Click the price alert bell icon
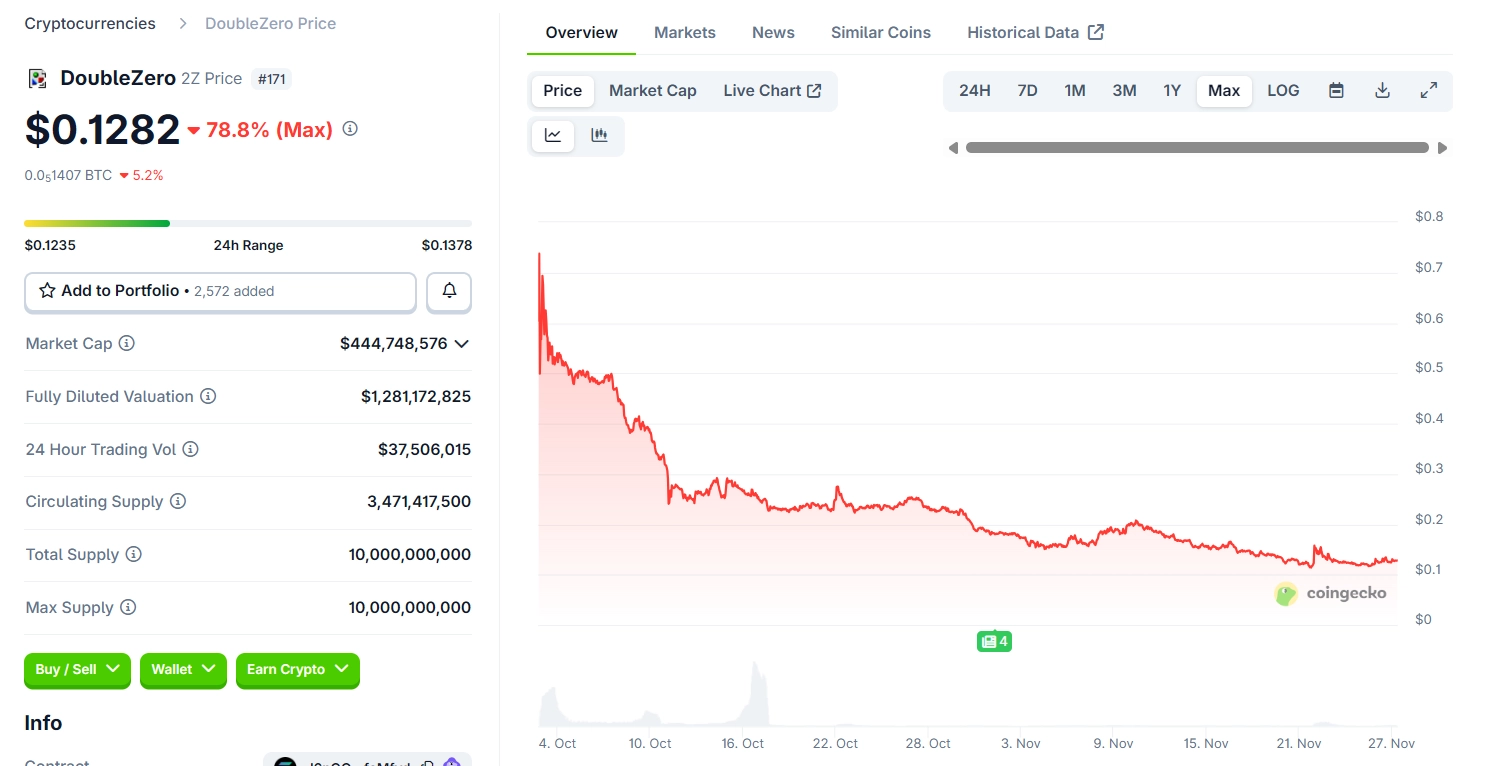 tap(449, 291)
